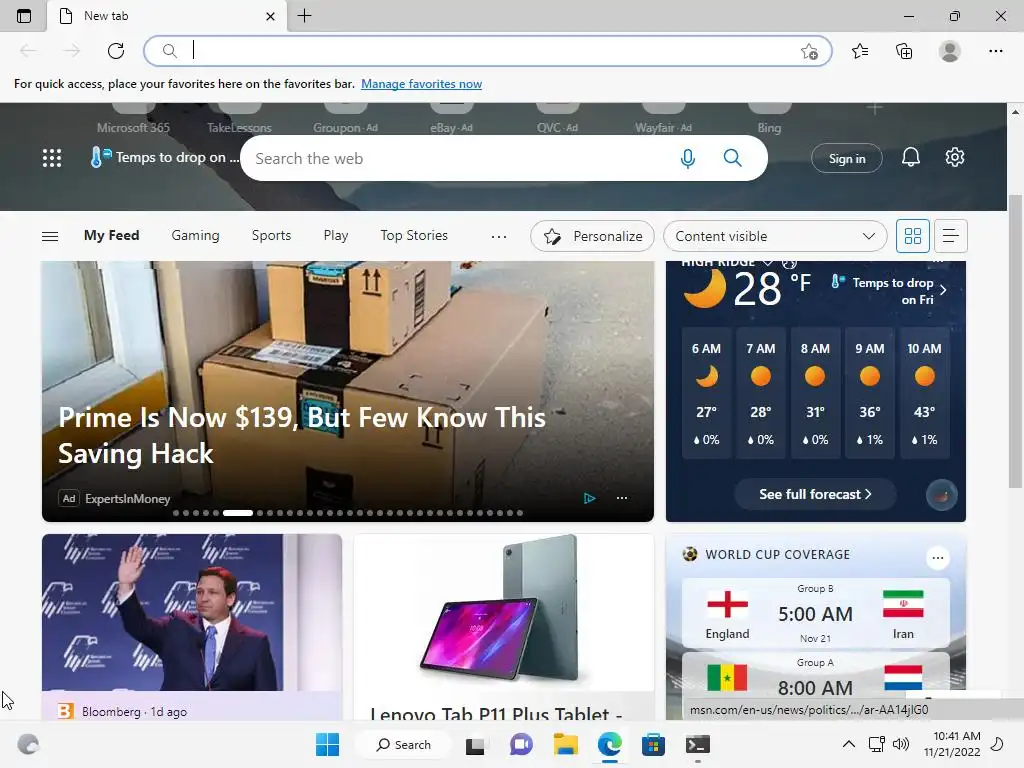
Task: Reload the page with refresh button
Action: point(116,51)
